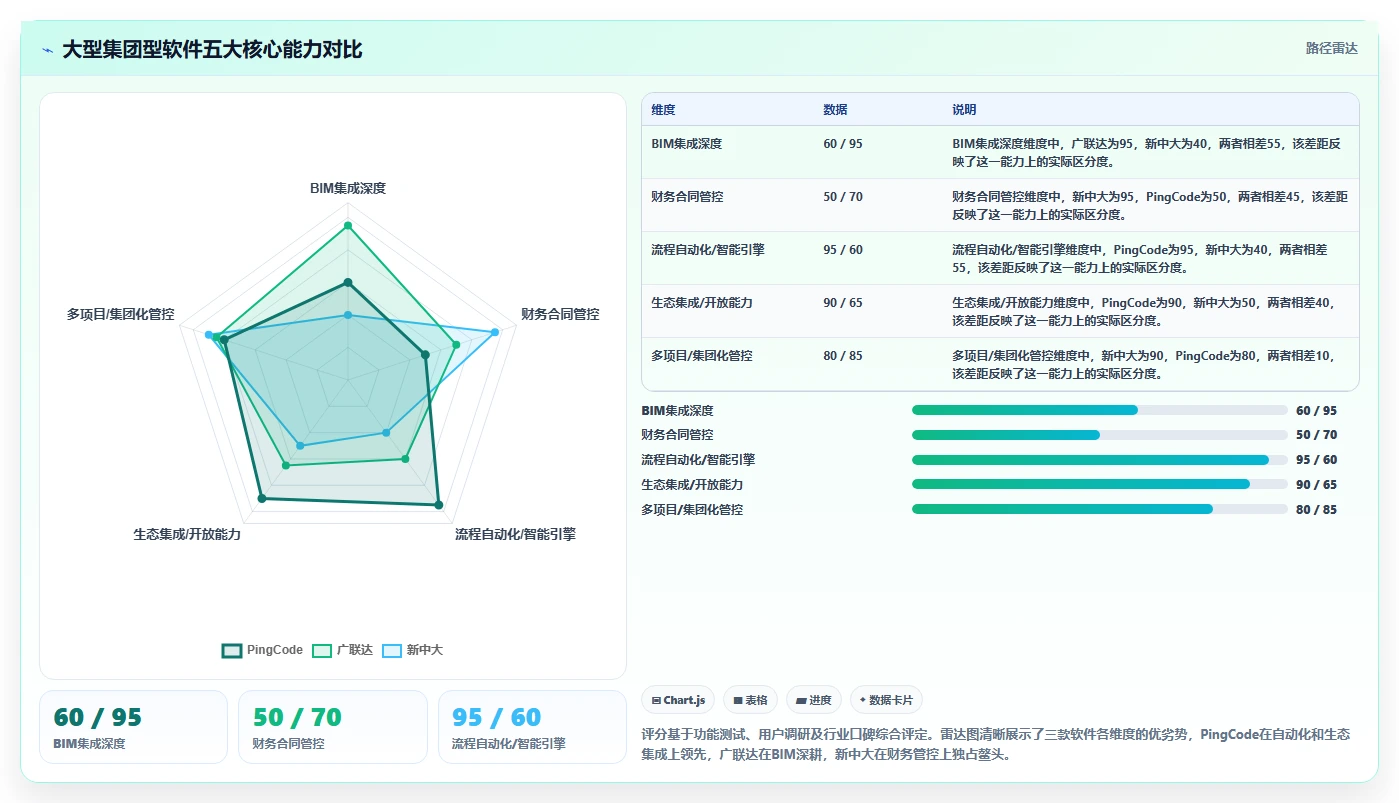Screen dimensions: 1399x803
Task: Click the Chart.js tag chip
Action: [x=678, y=700]
